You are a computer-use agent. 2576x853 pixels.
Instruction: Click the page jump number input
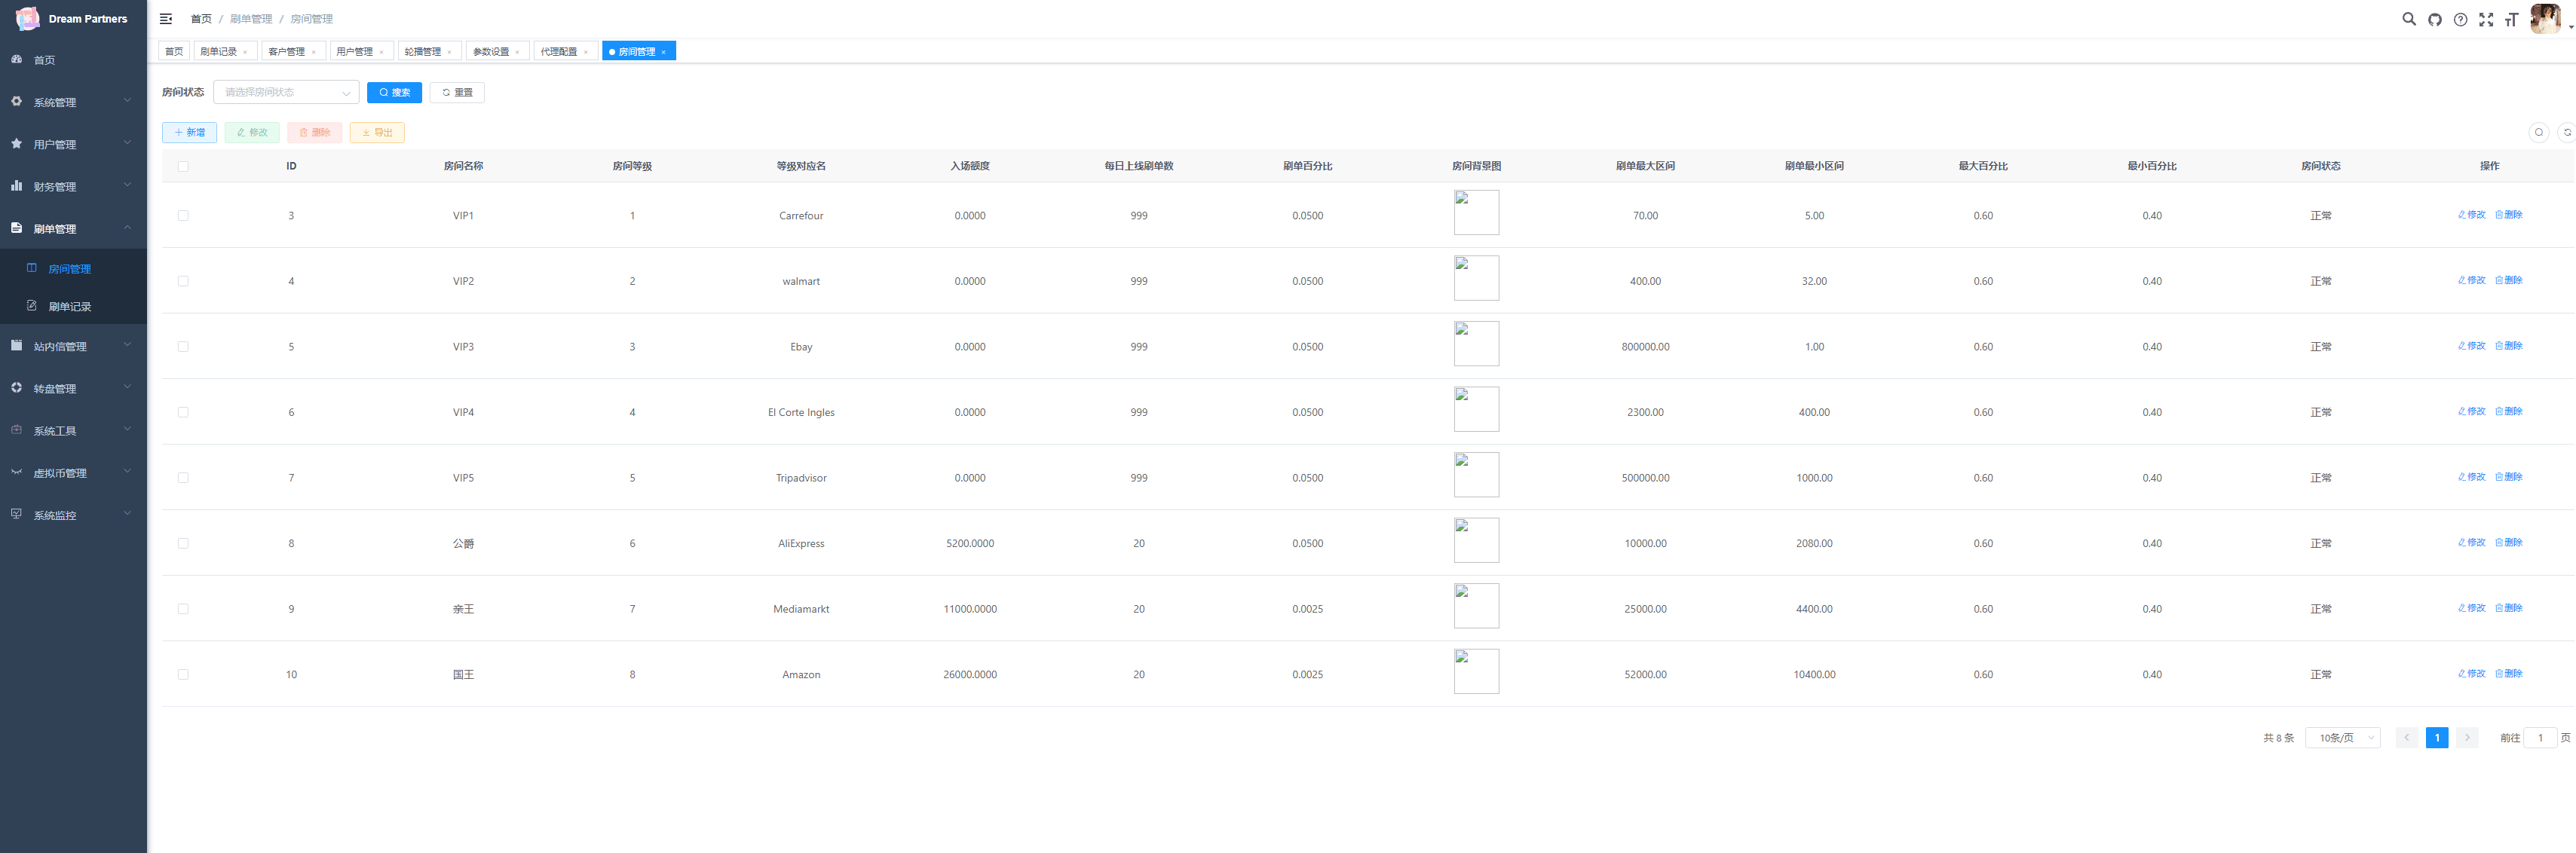2540,738
